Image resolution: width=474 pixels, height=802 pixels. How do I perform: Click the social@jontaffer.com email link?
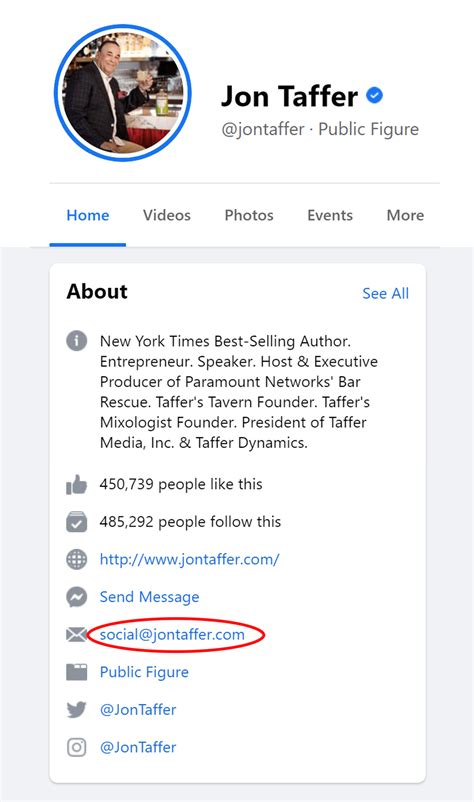pos(172,635)
